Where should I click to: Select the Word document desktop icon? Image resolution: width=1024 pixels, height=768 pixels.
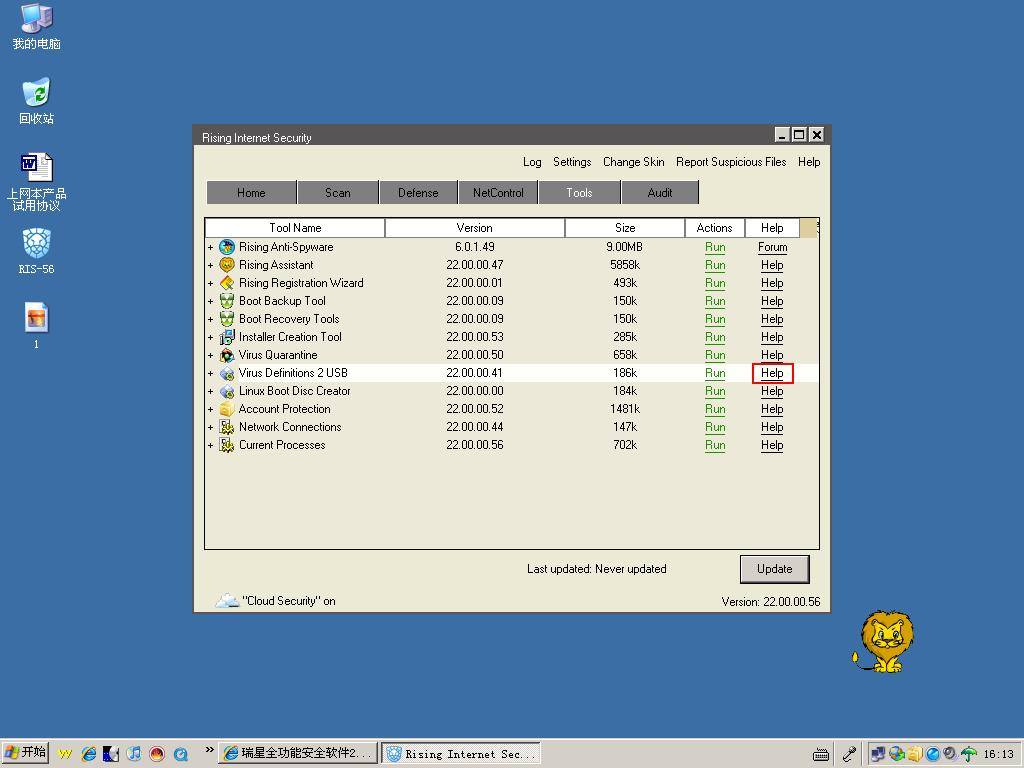(x=37, y=182)
